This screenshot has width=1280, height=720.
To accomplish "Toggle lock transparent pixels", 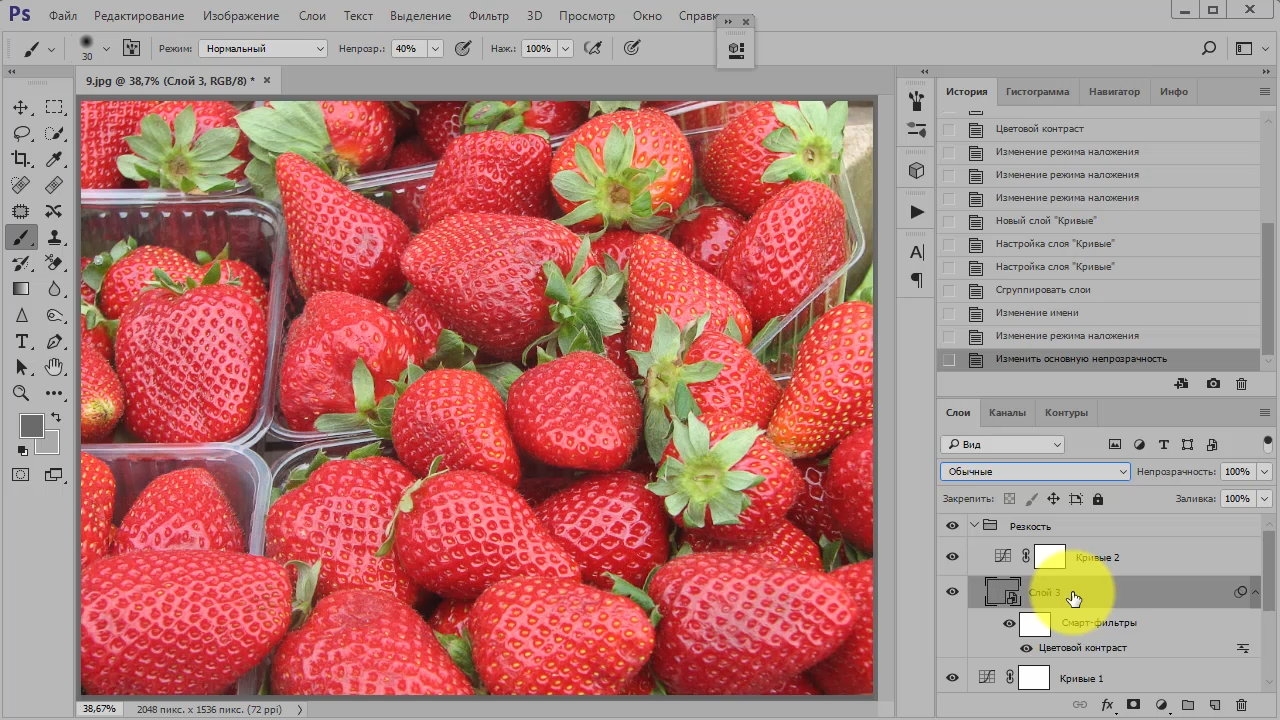I will point(1009,499).
